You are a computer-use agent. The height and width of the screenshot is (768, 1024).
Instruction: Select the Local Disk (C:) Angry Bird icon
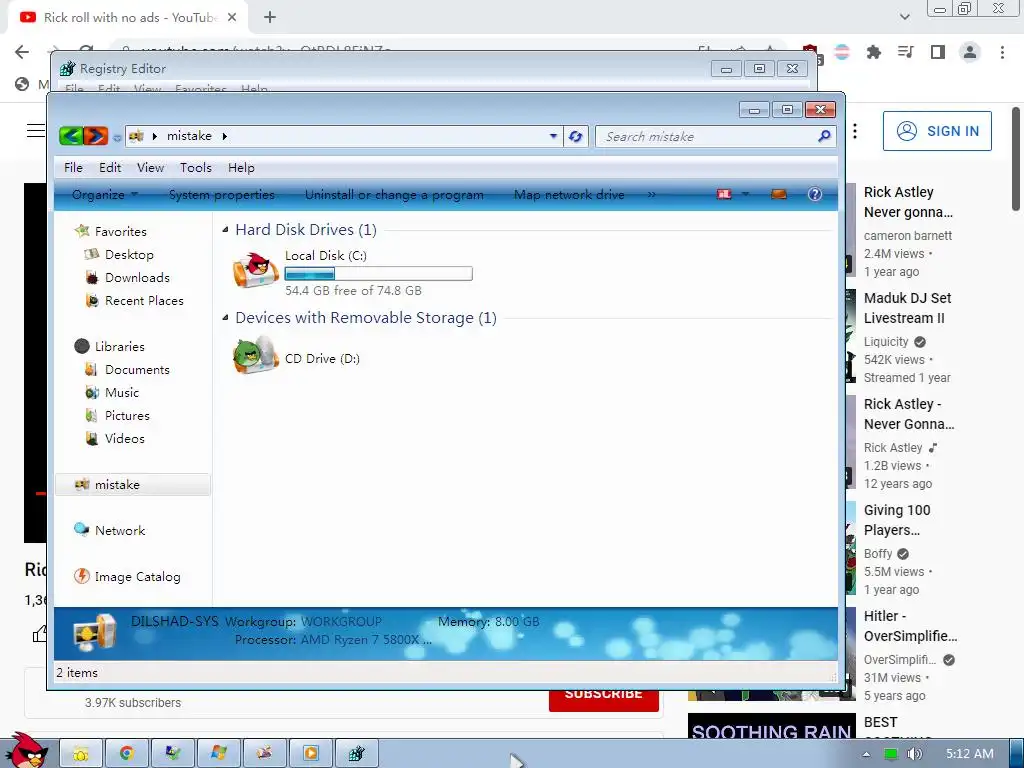[x=255, y=270]
